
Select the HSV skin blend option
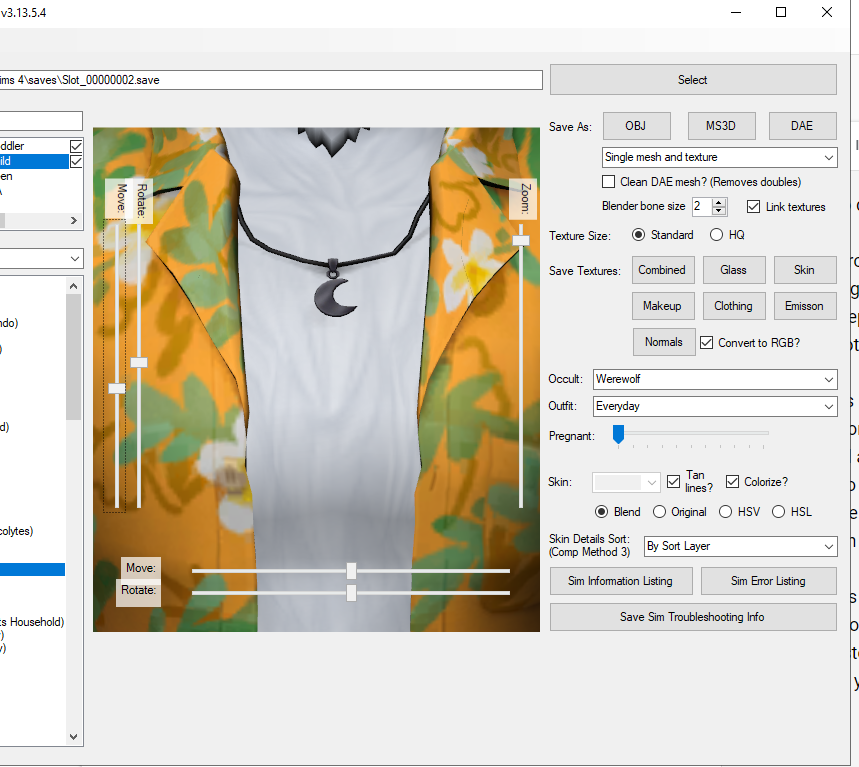tap(726, 512)
